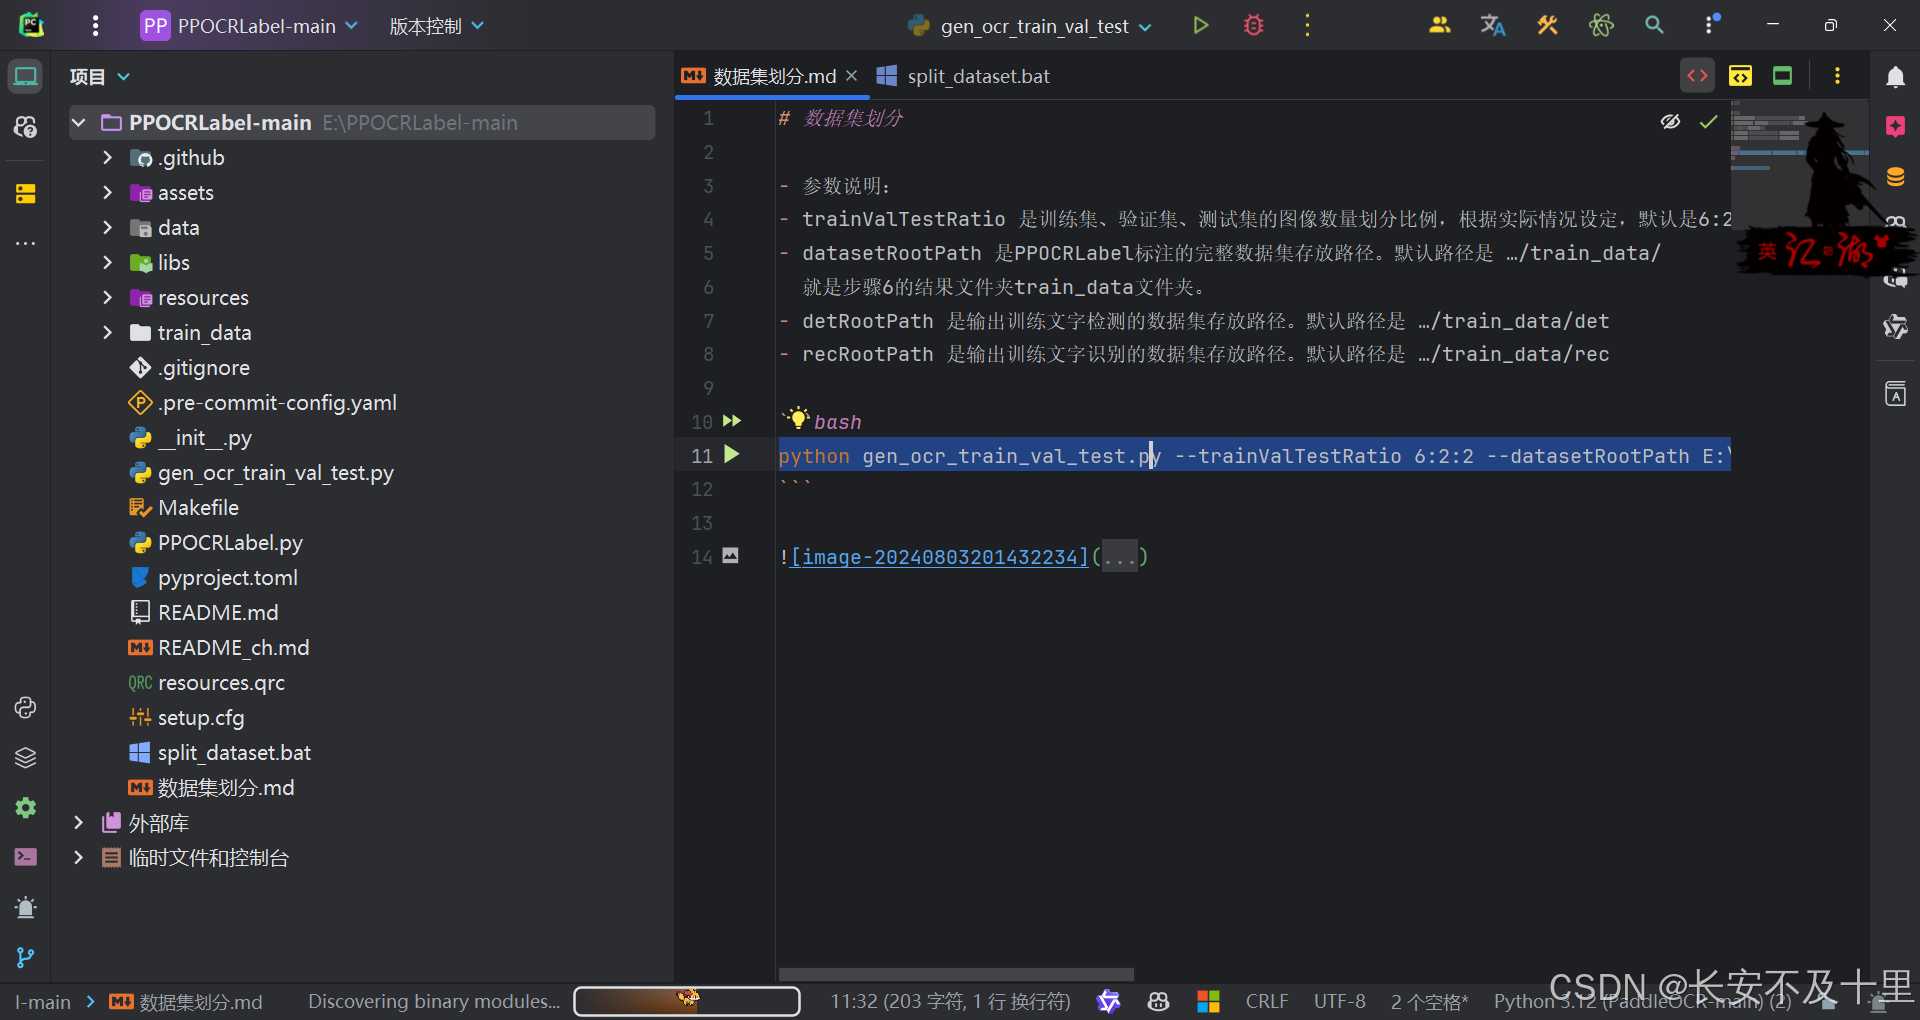1920x1020 pixels.
Task: Click CRLF line separator in status bar
Action: coord(1267,1001)
